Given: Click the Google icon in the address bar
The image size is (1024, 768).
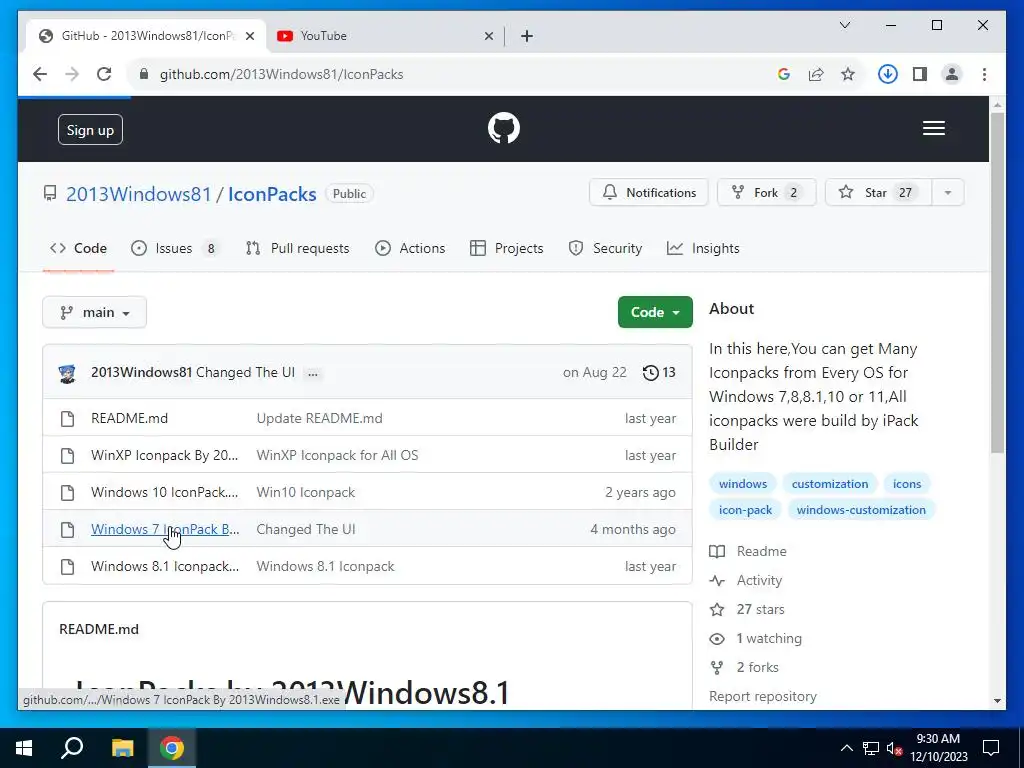Looking at the screenshot, I should (784, 74).
